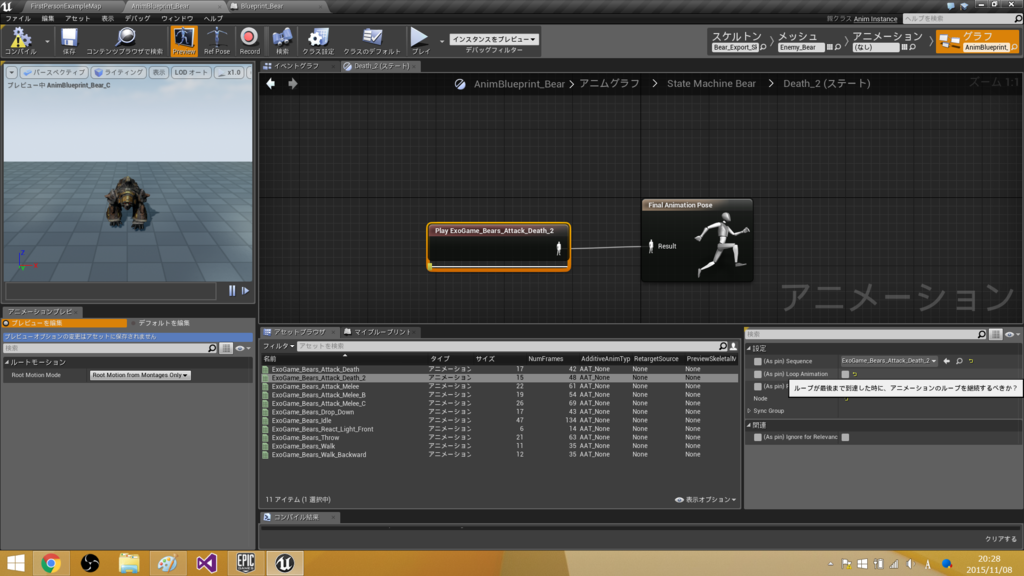Screen dimensions: 1024x576
Task: Collapse the 関連 section in details
Action: (x=749, y=425)
